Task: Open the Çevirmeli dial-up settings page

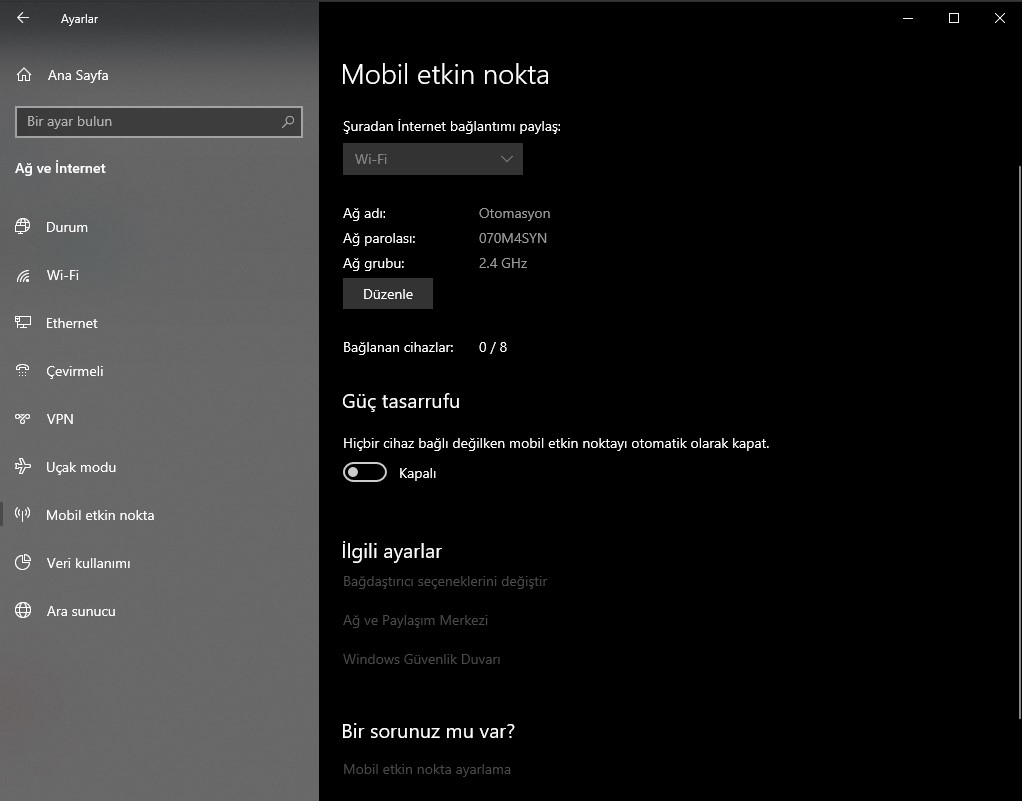Action: [74, 371]
